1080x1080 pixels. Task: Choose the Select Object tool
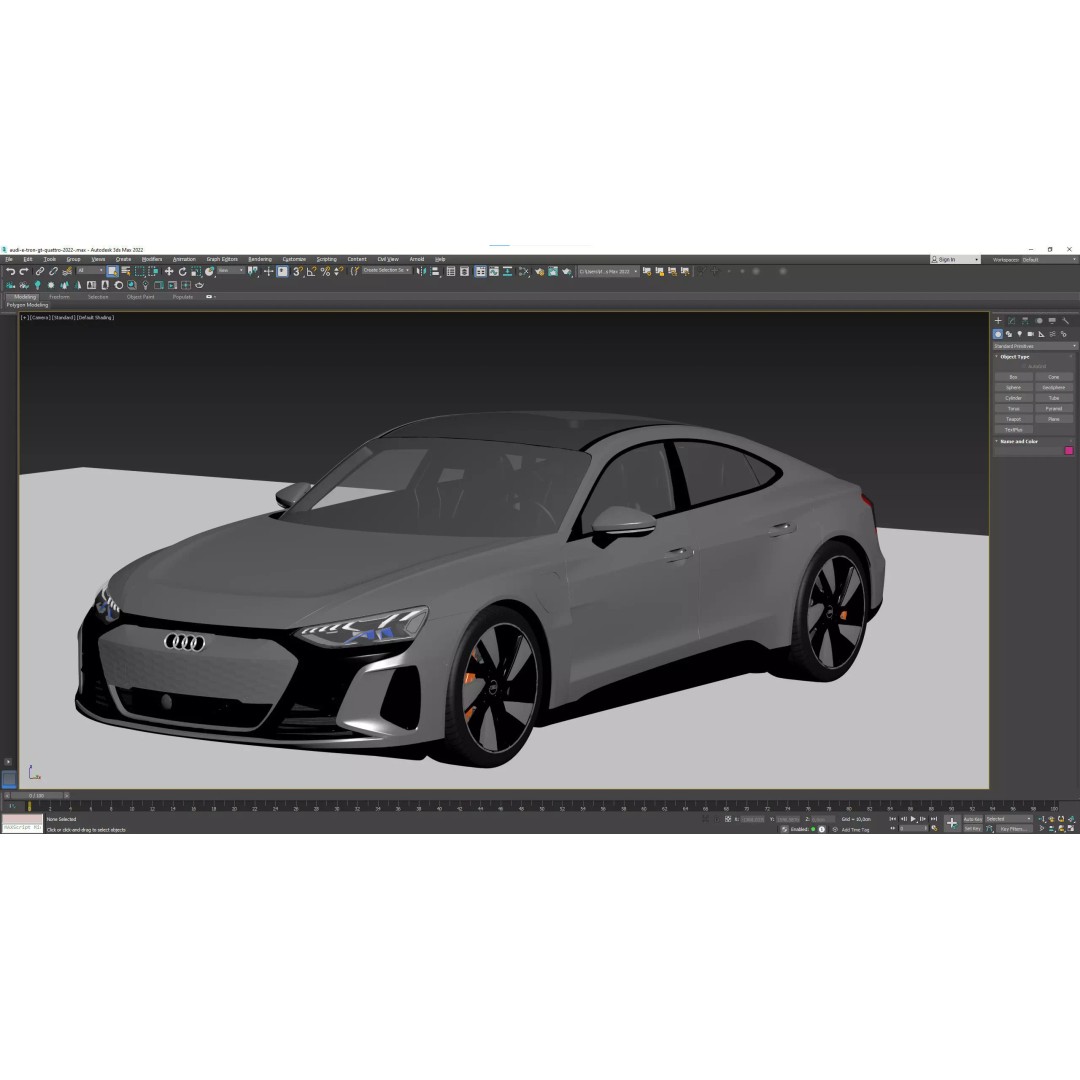tap(112, 271)
